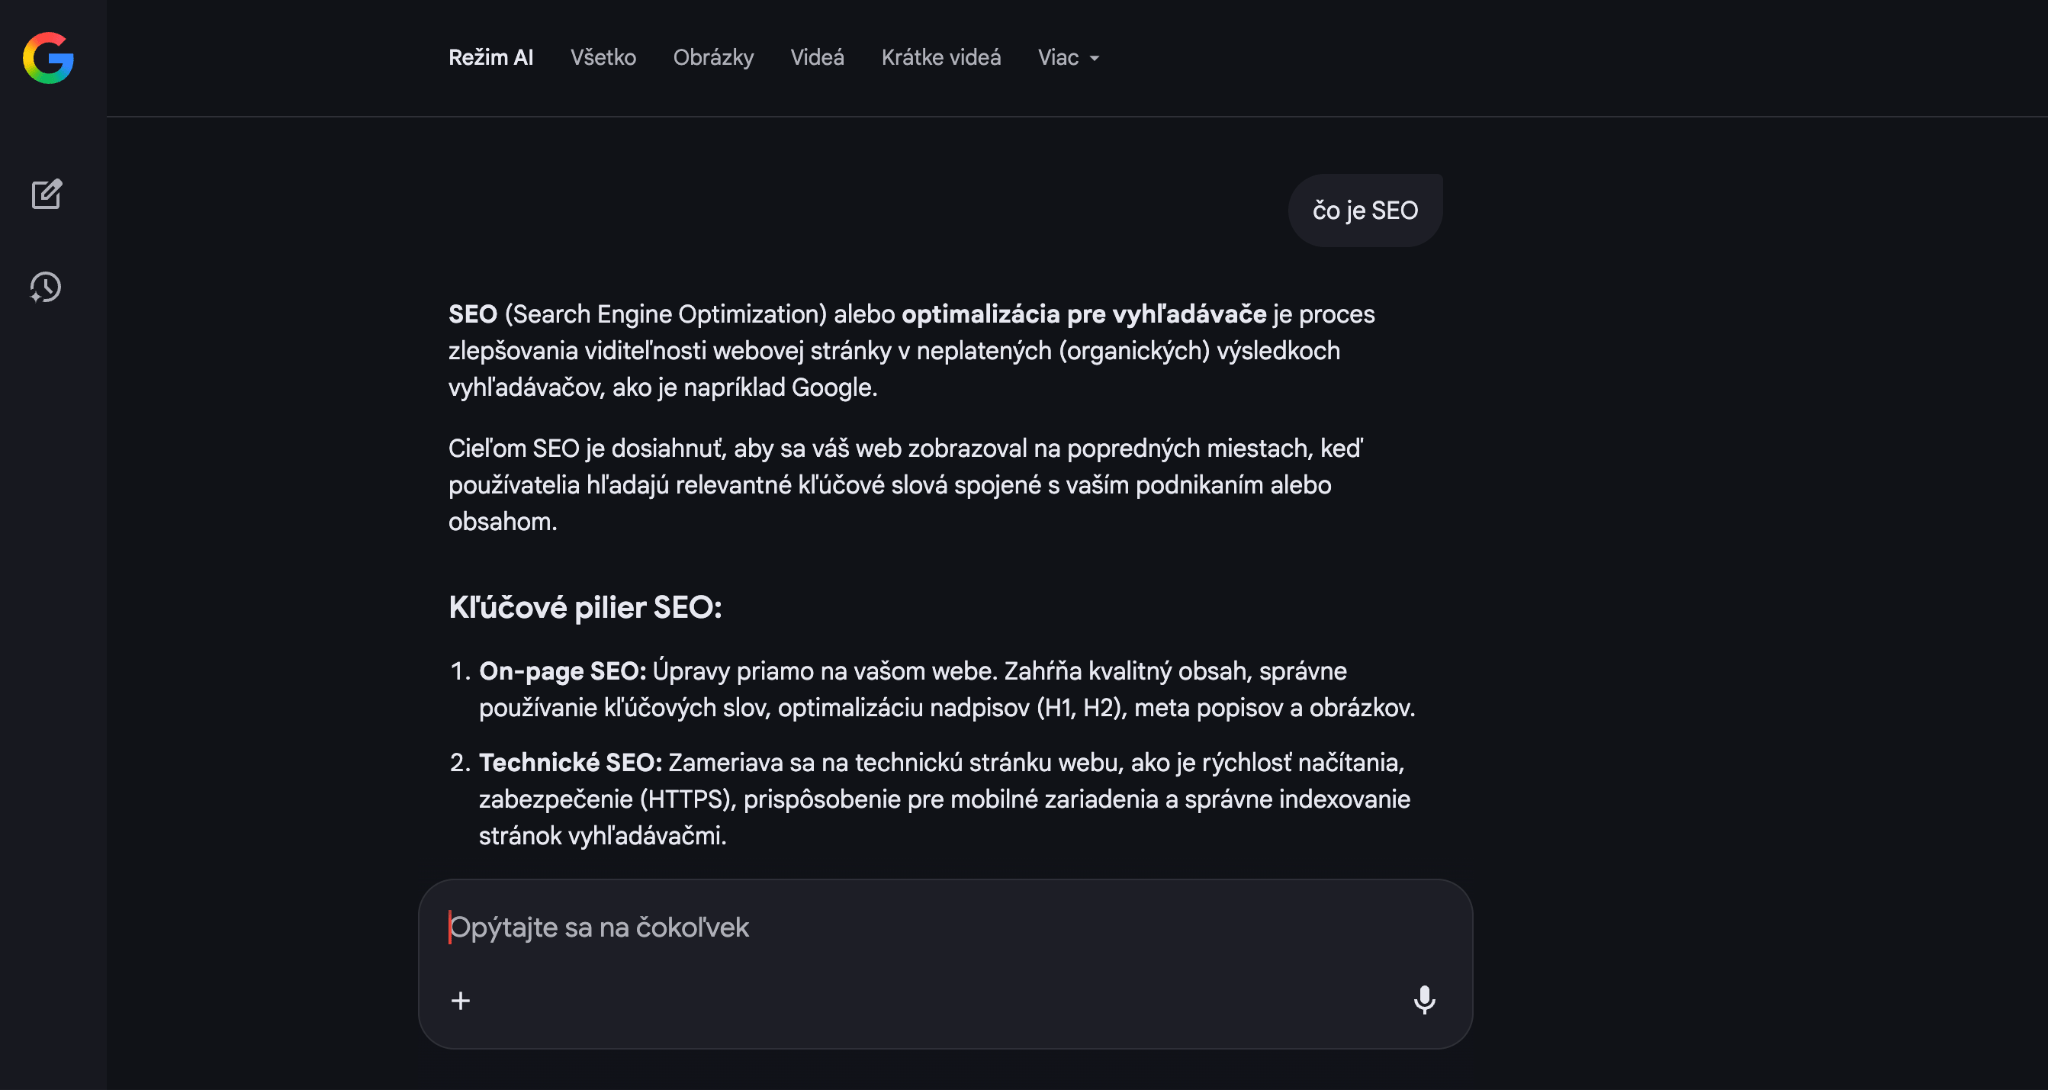Switch to the Všetko tab
The width and height of the screenshot is (2048, 1090).
coord(603,58)
